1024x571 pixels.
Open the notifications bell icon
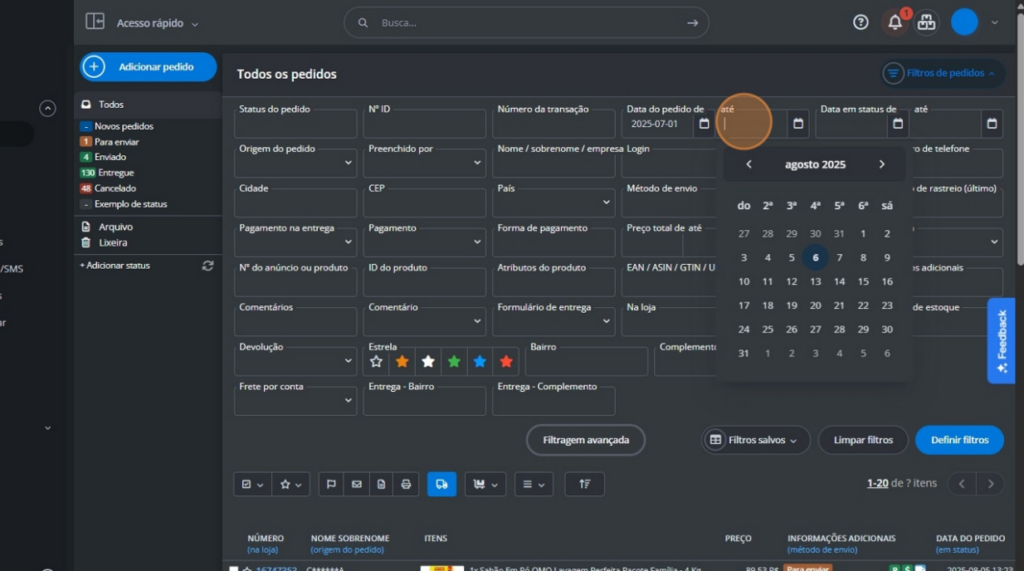(x=895, y=23)
